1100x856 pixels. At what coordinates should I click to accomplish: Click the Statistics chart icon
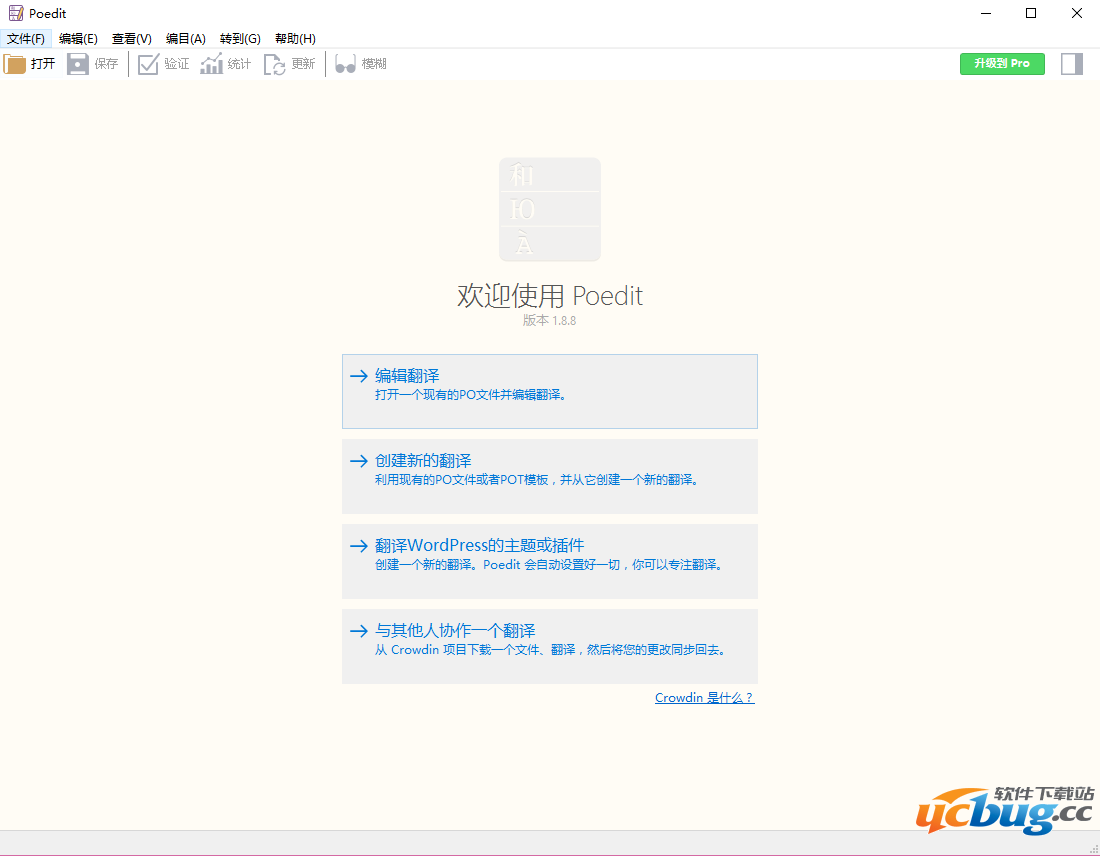[x=211, y=64]
